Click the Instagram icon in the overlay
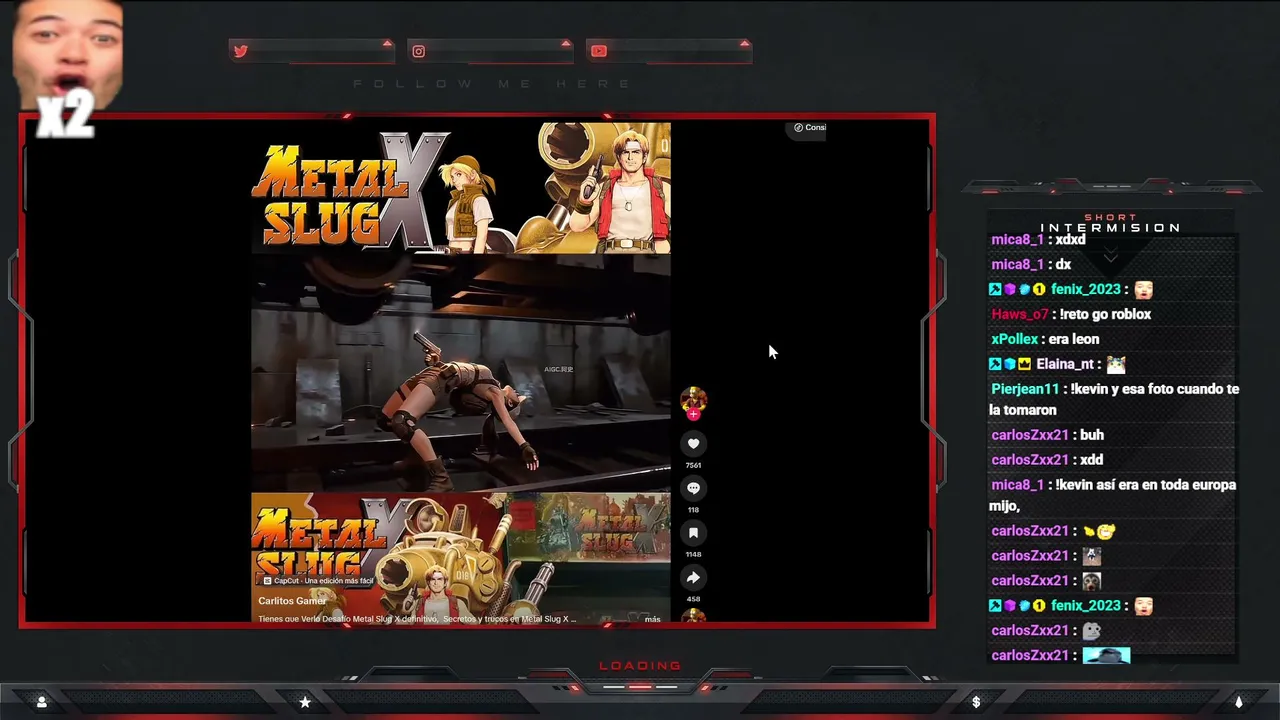This screenshot has width=1280, height=720. 419,51
